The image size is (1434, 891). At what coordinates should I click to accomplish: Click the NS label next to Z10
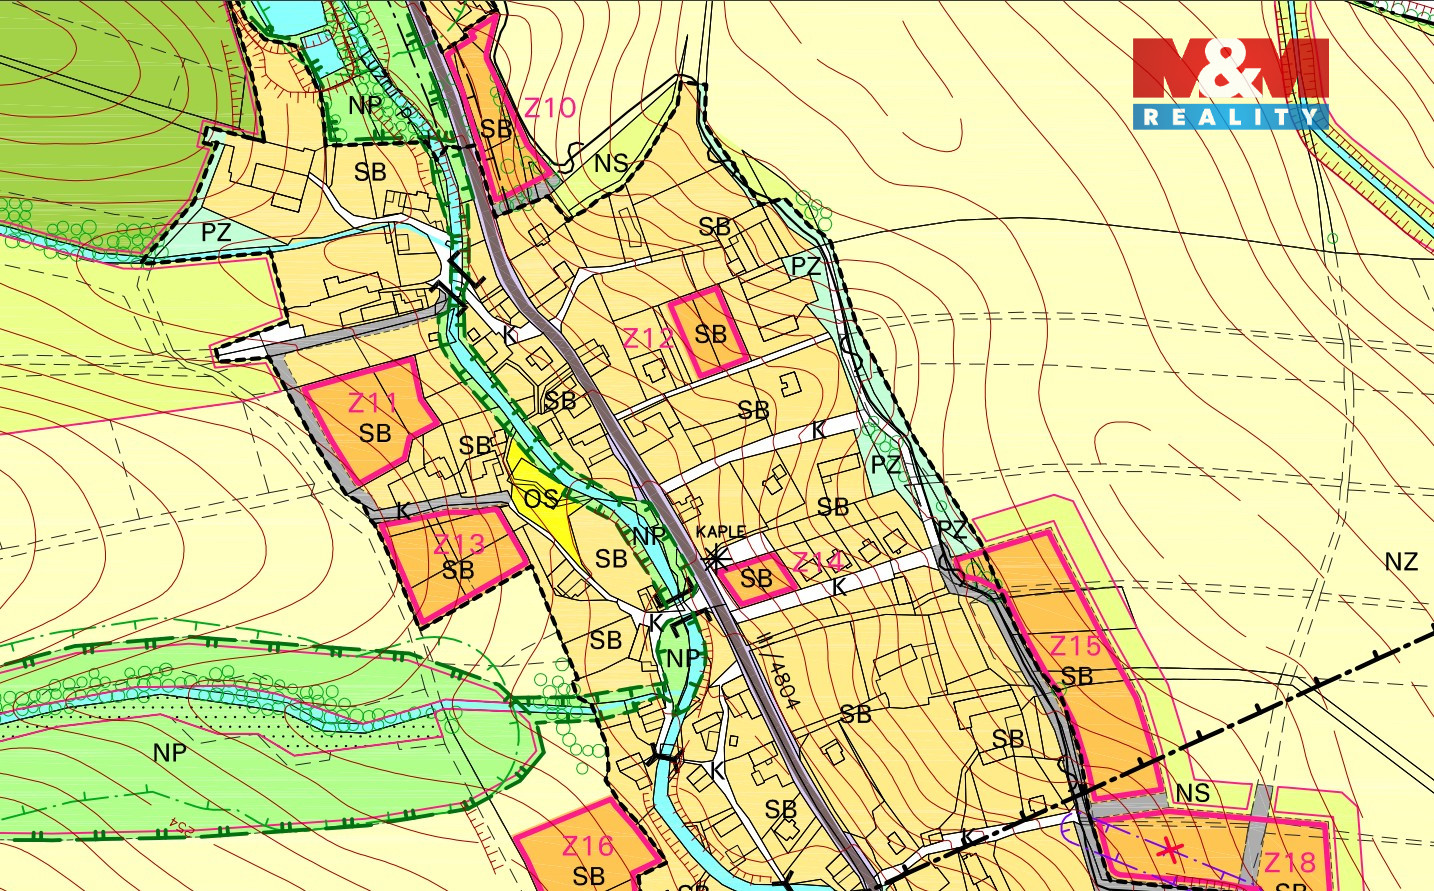pos(611,162)
